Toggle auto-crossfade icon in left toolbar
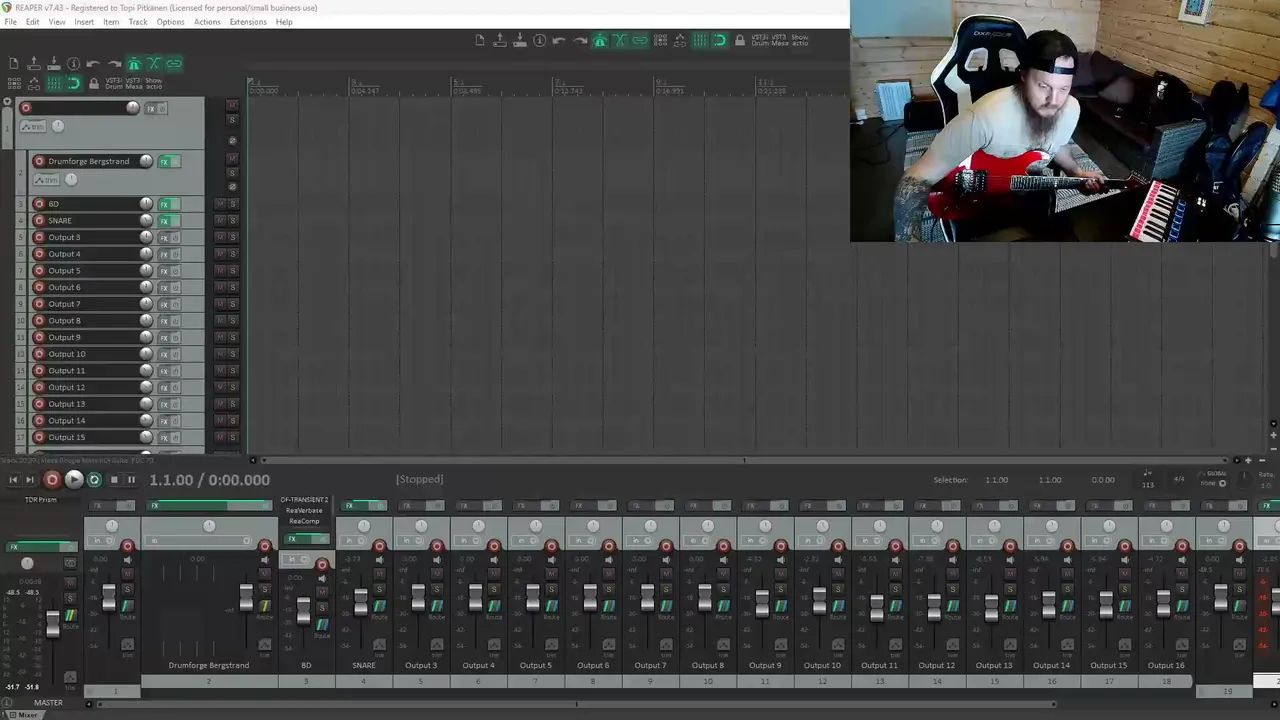Screen dimensions: 1280x720 pyautogui.click(x=154, y=64)
